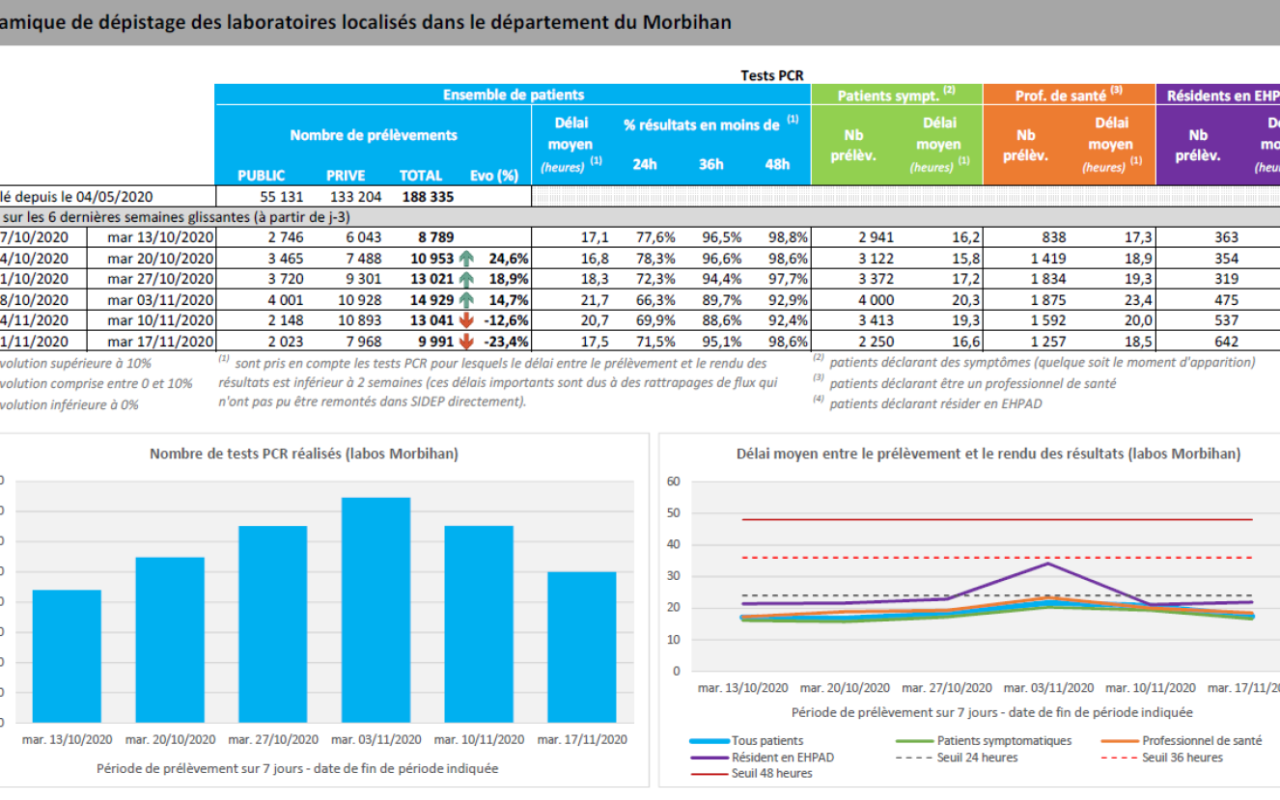Screen dimensions: 1280x800
Task: Click the green up arrow beside 14,7%
Action: point(467,300)
